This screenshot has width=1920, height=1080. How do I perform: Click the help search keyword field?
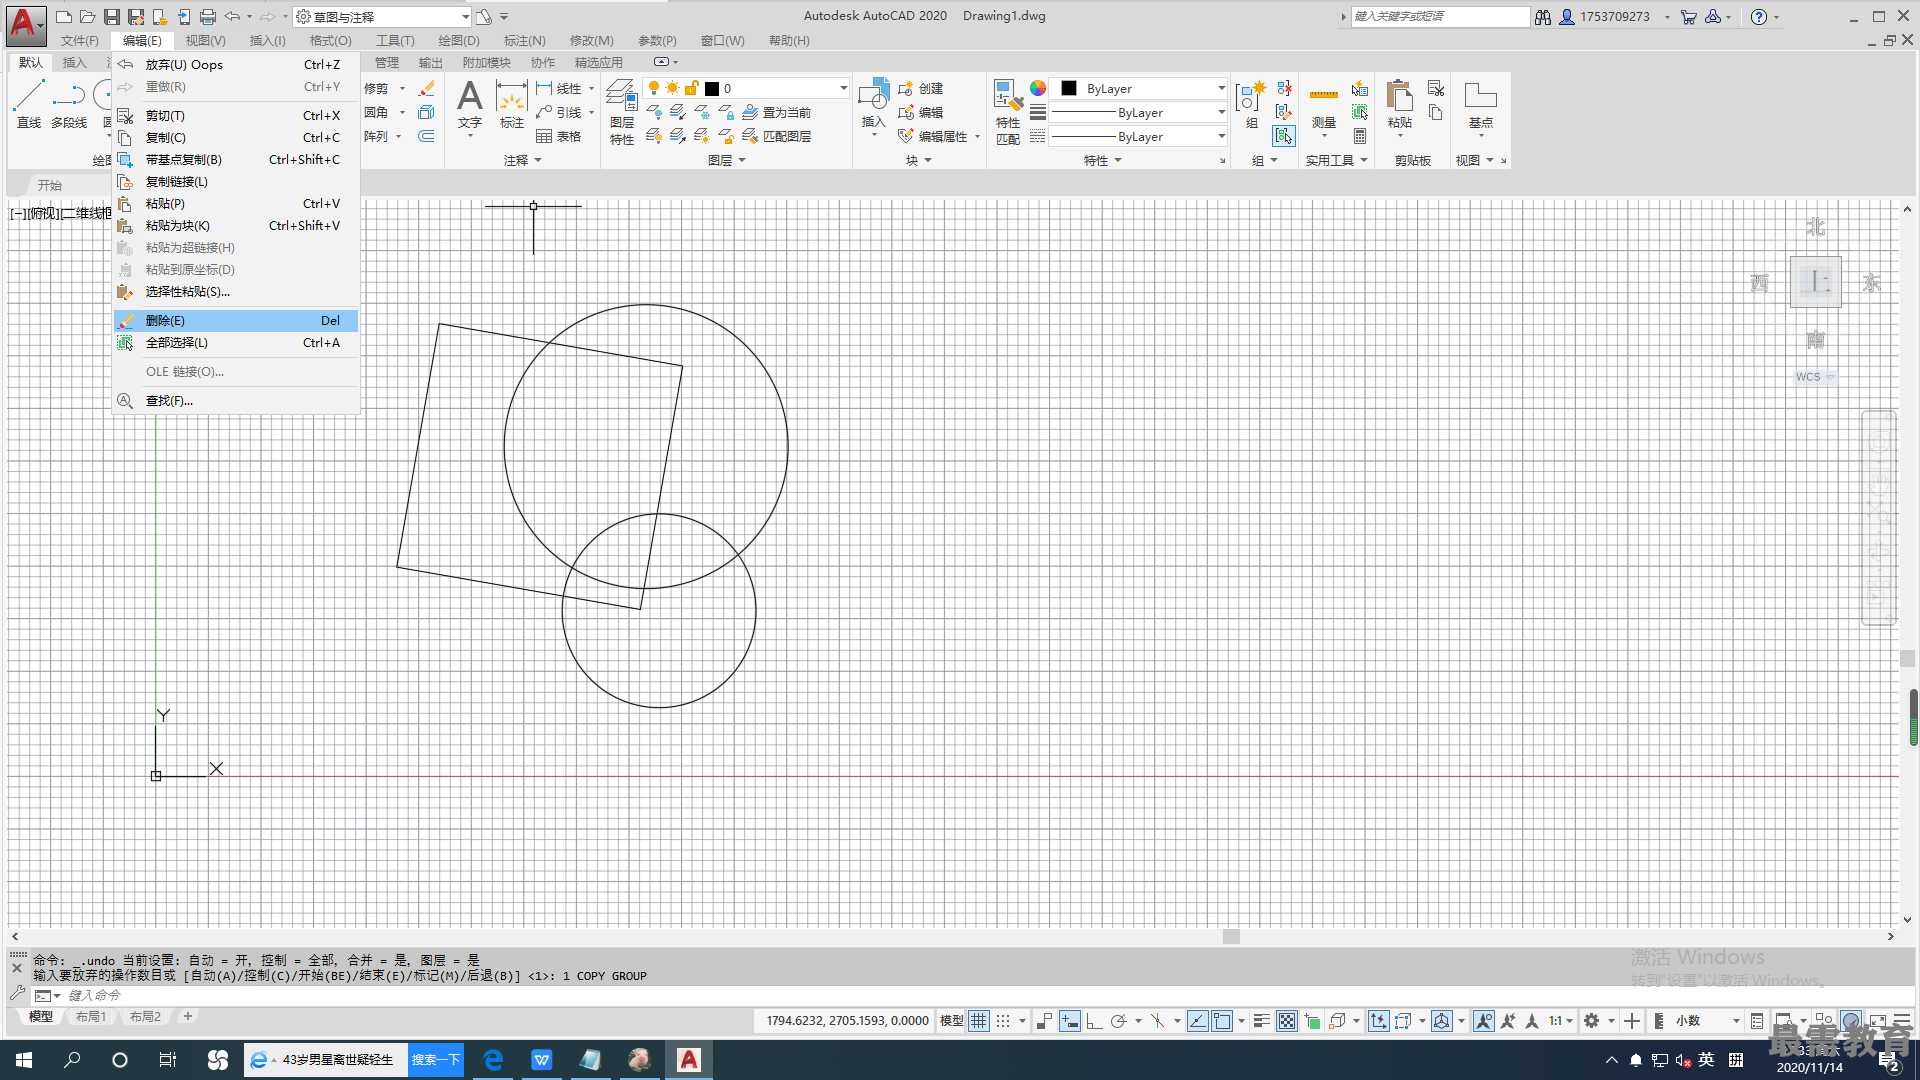tap(1440, 16)
